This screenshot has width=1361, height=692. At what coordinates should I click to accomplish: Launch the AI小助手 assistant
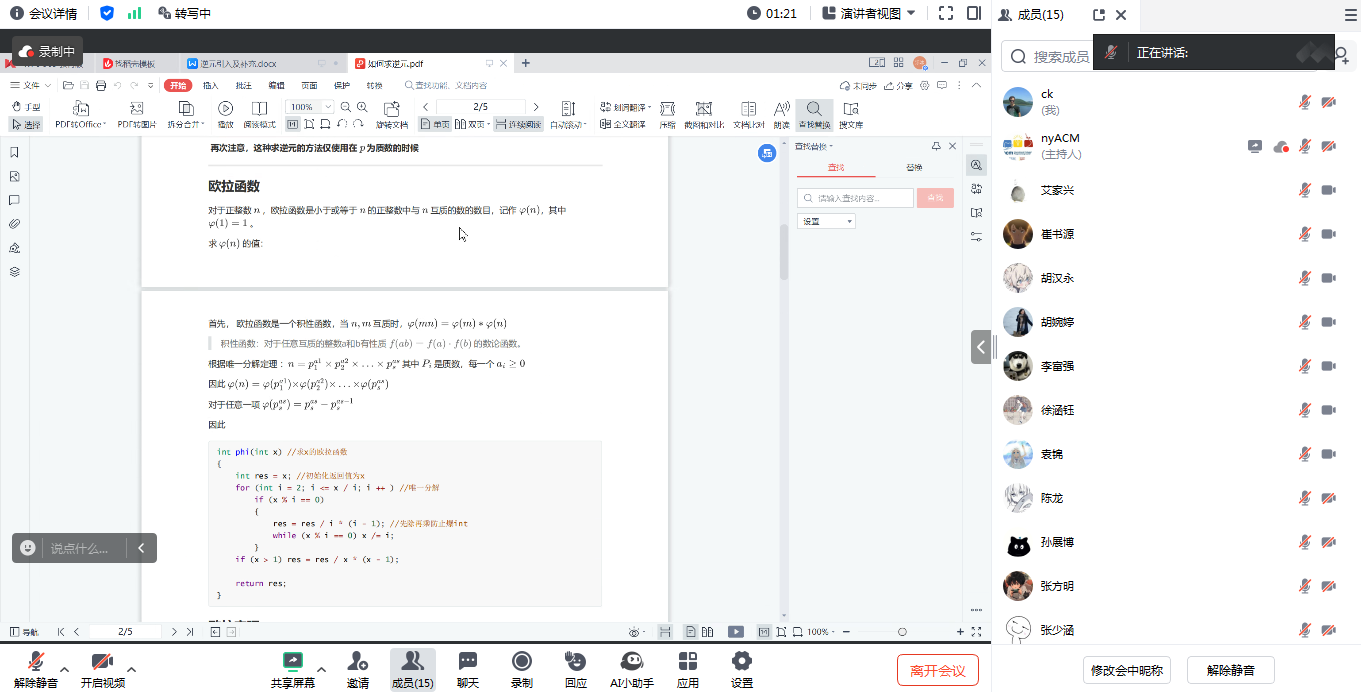click(x=631, y=668)
